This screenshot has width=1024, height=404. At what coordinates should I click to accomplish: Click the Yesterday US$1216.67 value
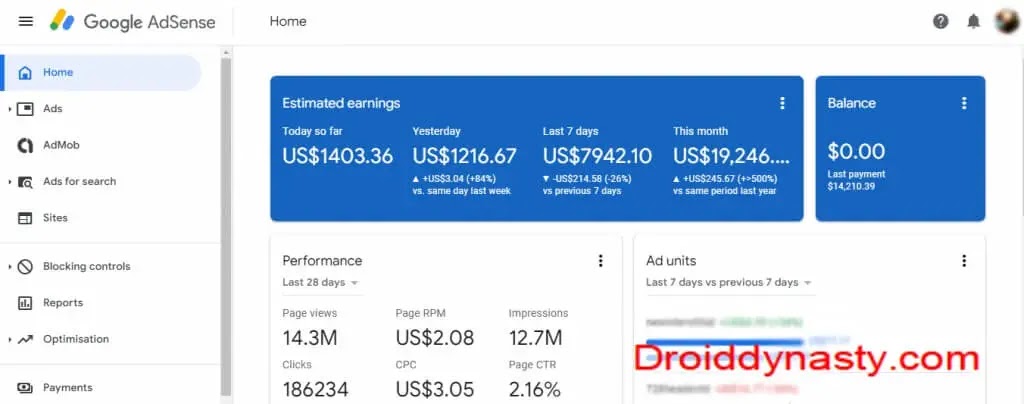(464, 157)
